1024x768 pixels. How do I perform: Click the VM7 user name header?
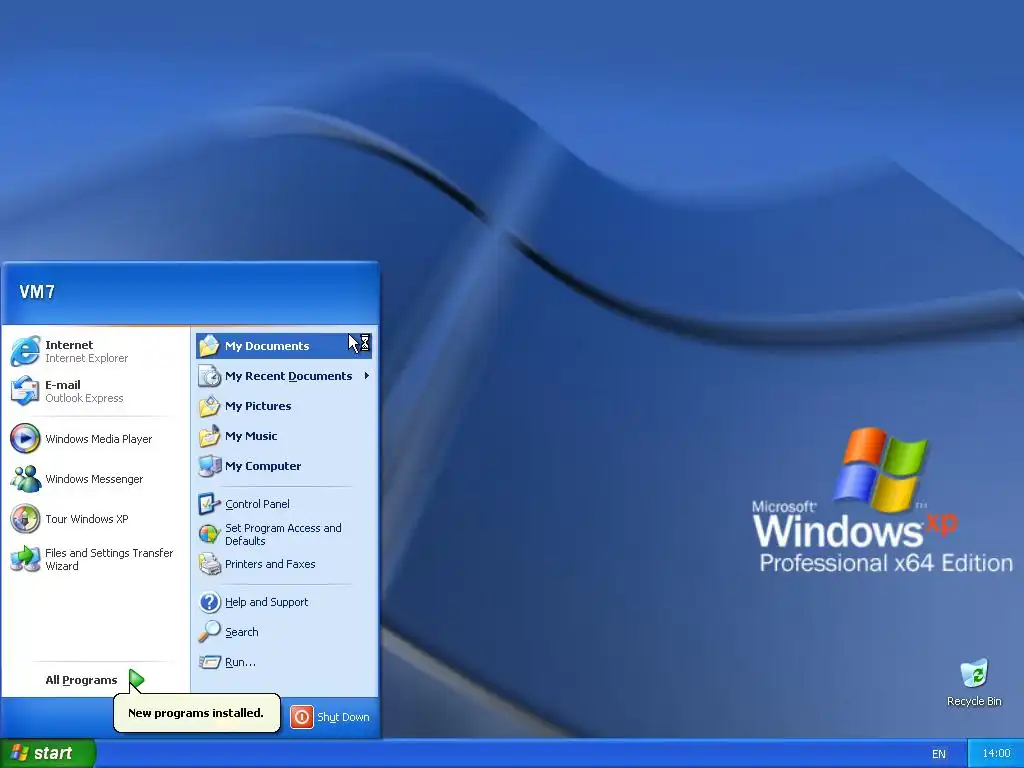click(37, 292)
